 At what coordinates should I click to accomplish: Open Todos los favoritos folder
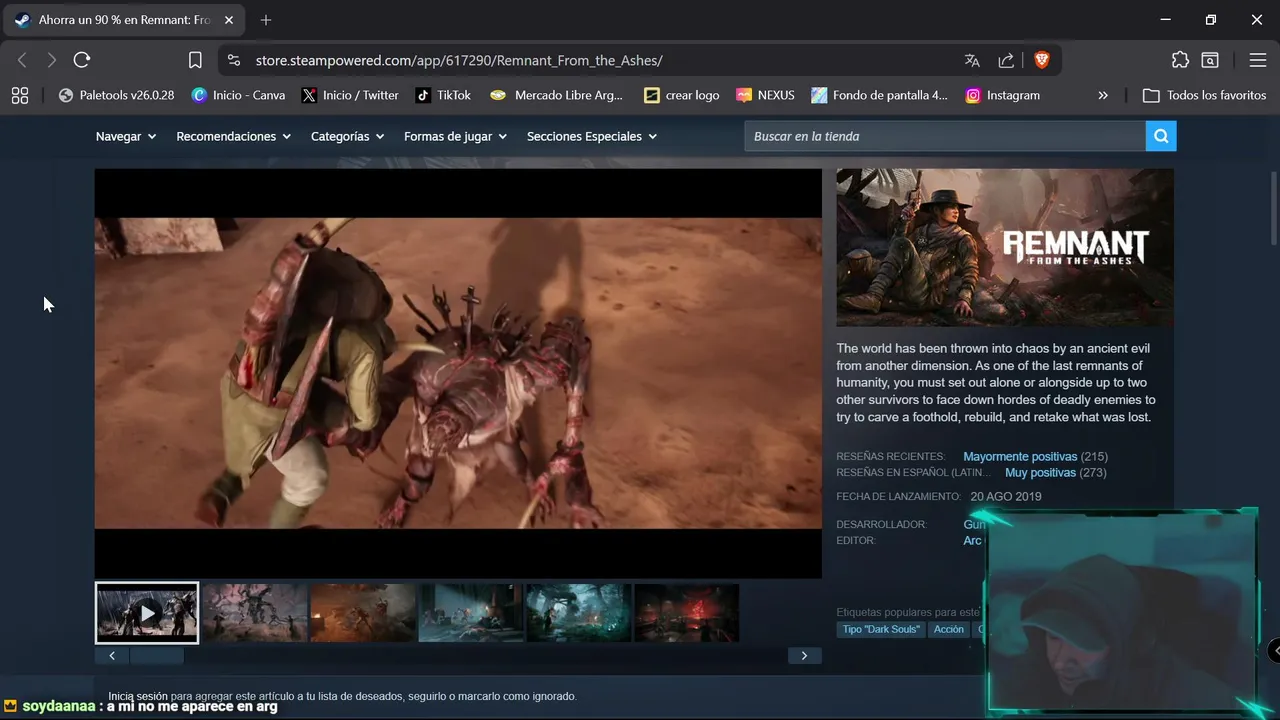(1204, 95)
